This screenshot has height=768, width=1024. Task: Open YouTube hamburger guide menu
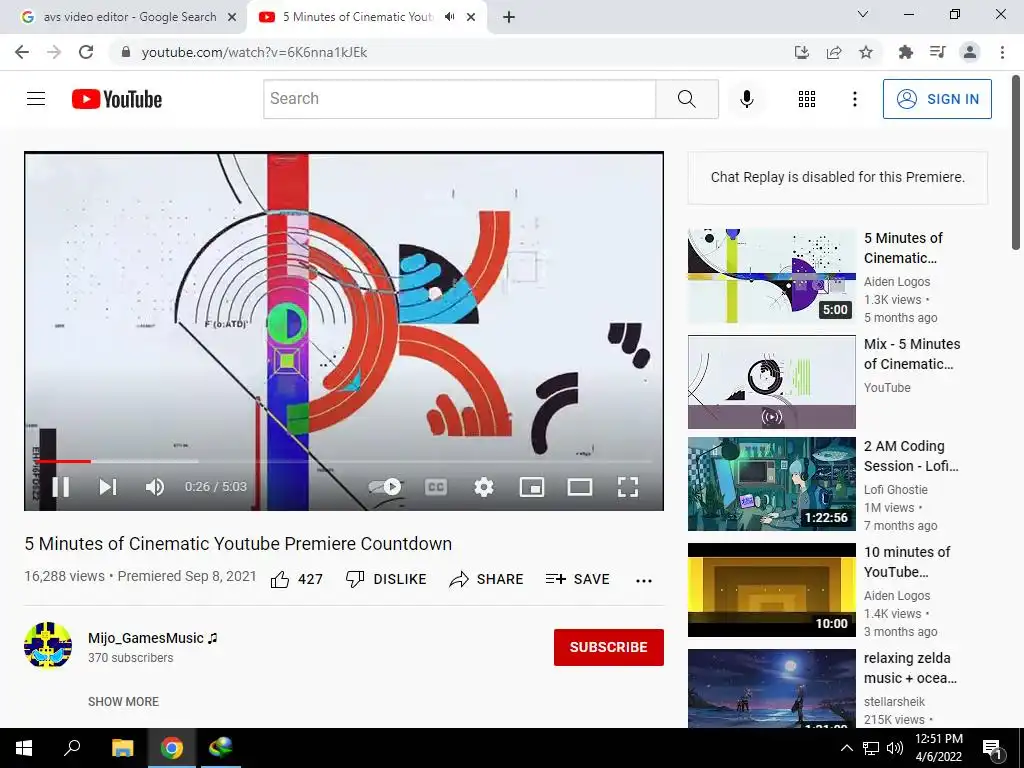[x=36, y=99]
